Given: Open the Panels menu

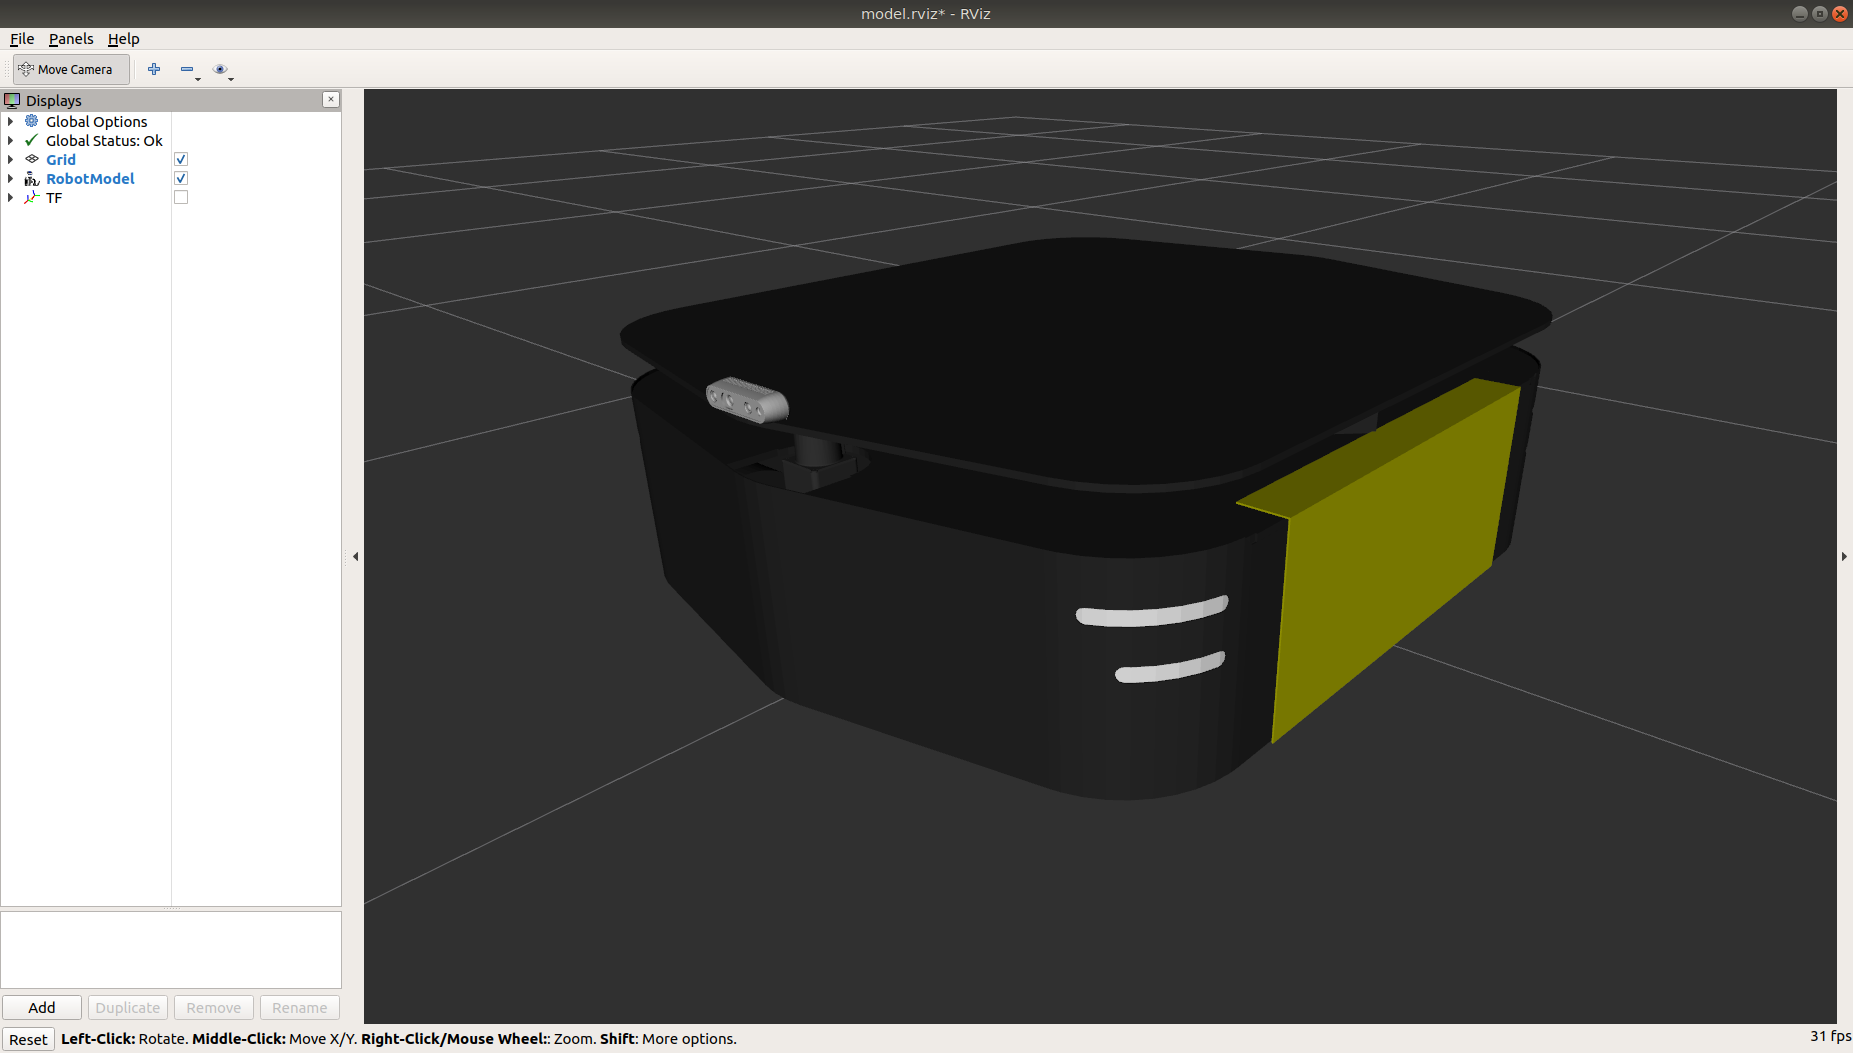Looking at the screenshot, I should pos(71,39).
